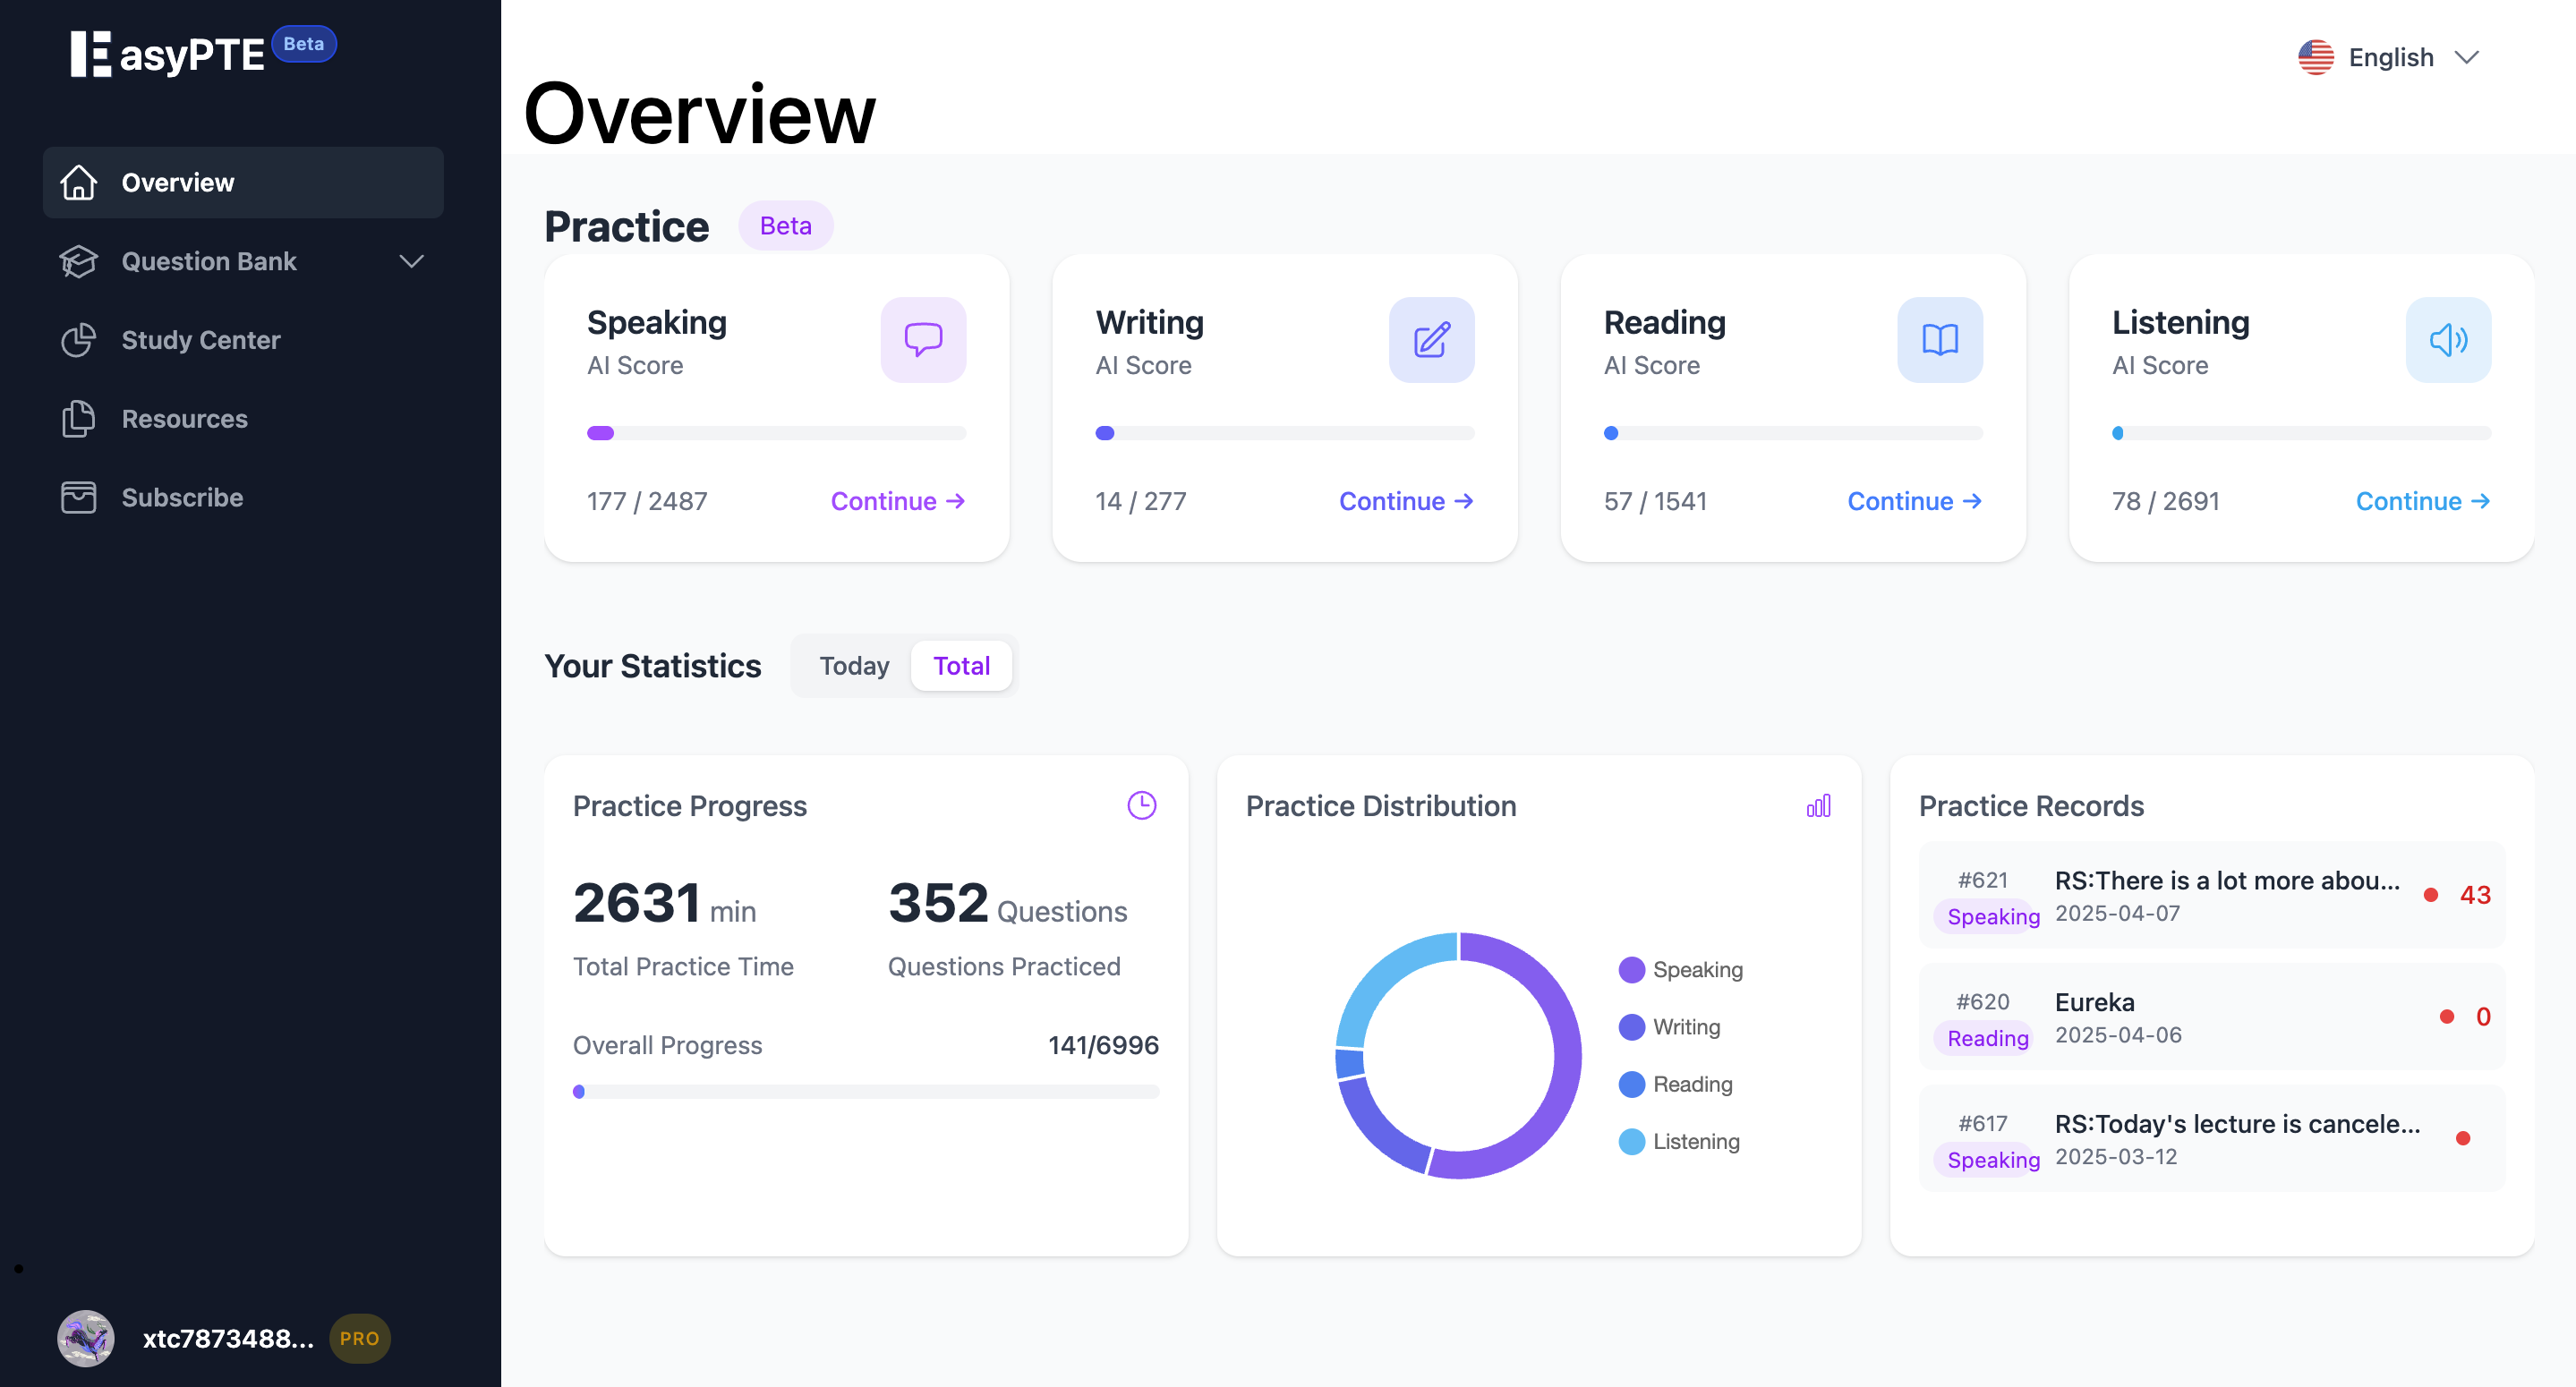Open the Resources icon in sidebar
2576x1387 pixels.
pos(79,419)
